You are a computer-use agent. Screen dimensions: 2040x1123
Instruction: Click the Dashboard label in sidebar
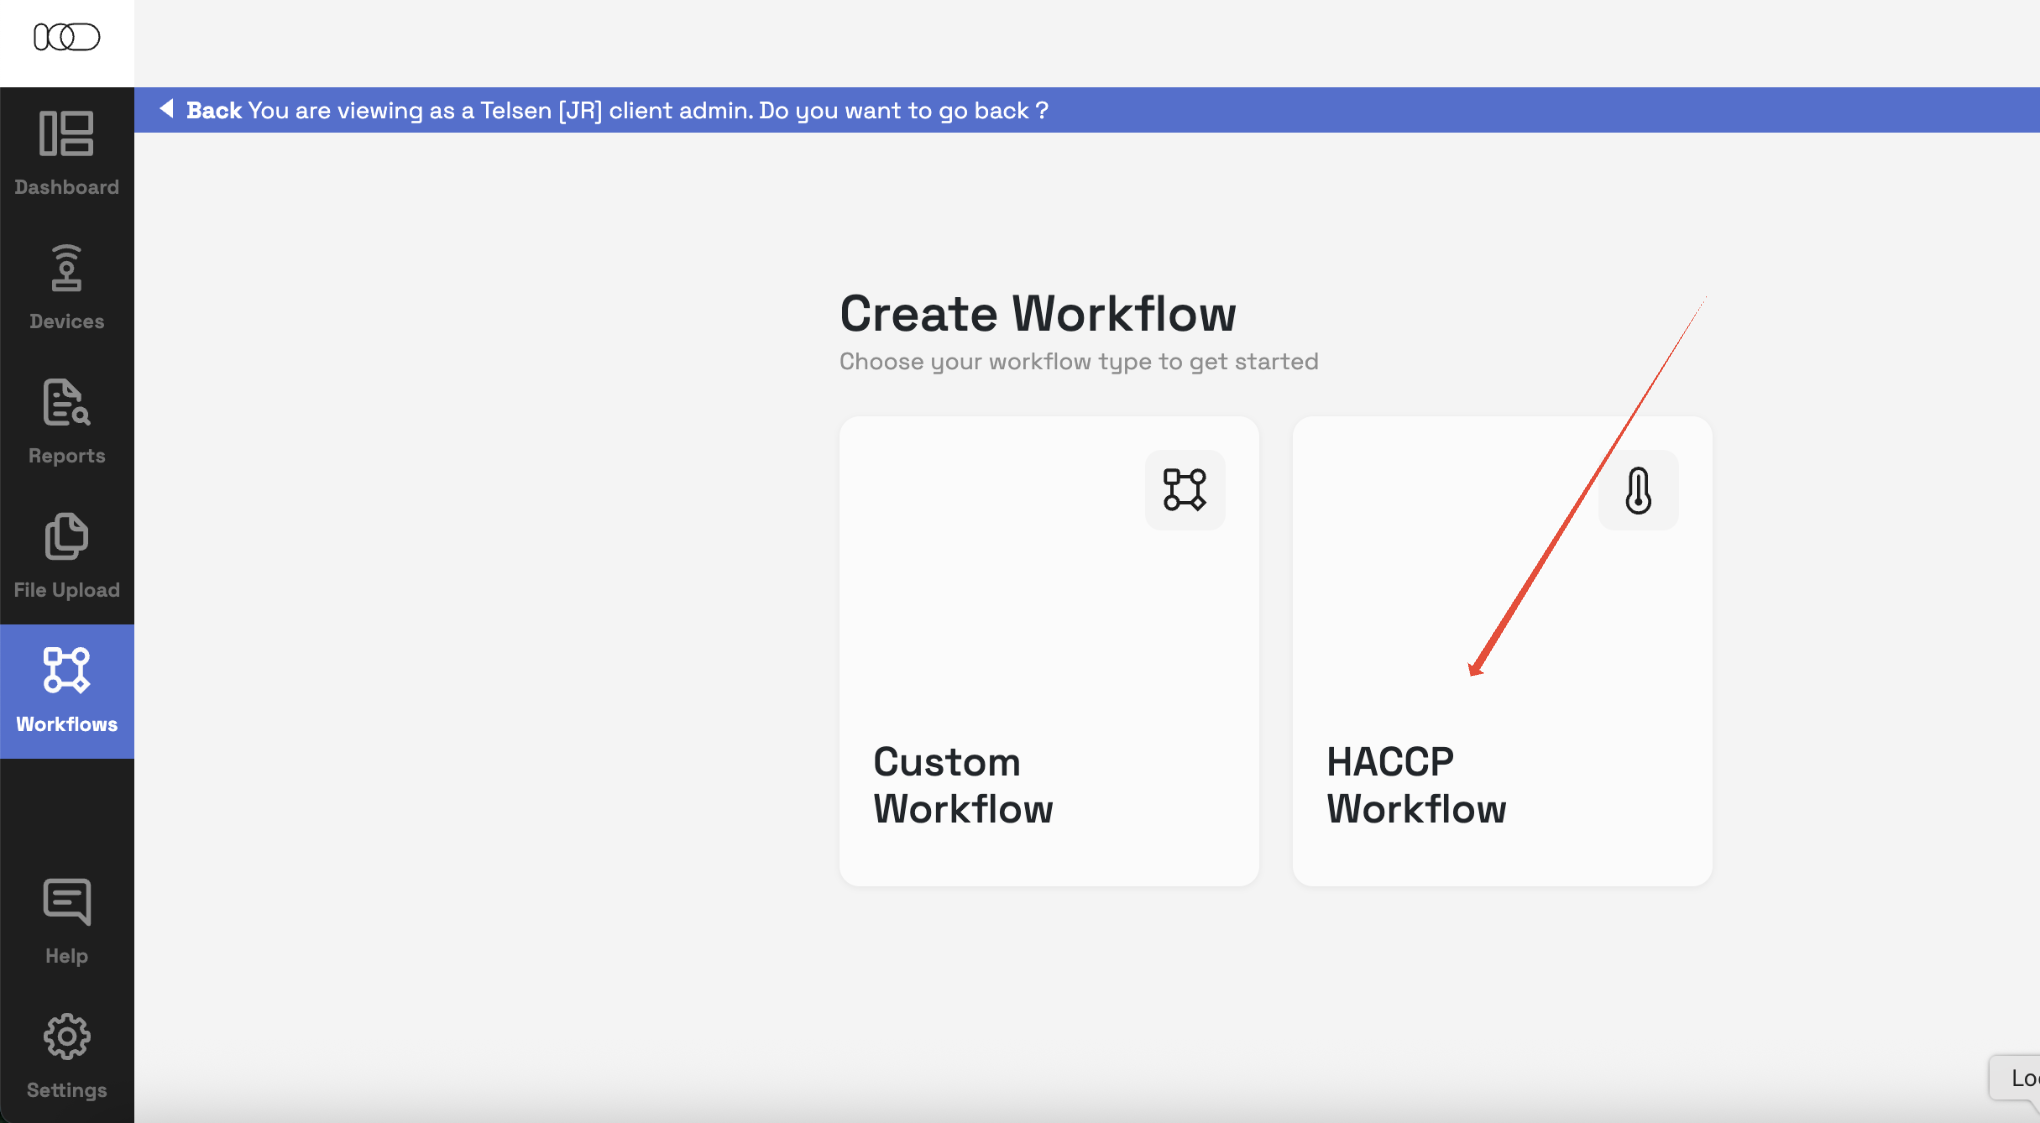tap(66, 187)
